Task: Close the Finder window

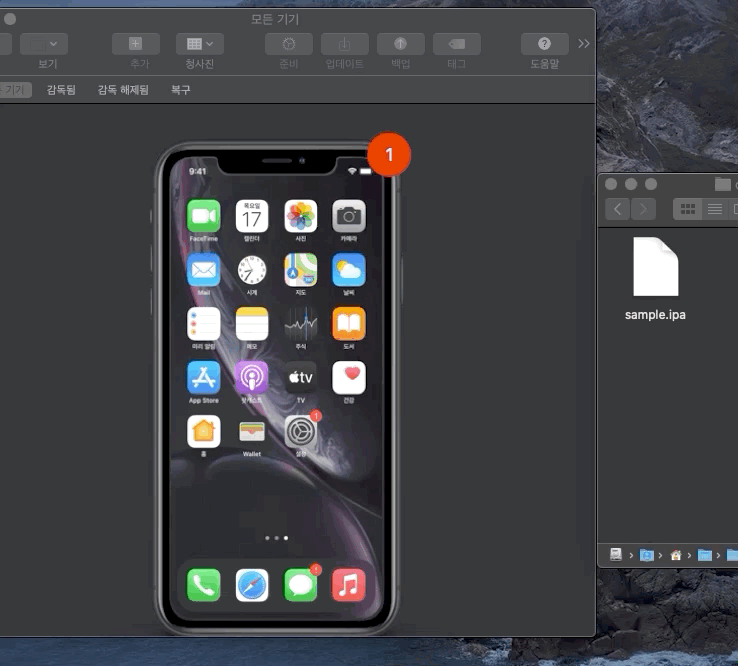Action: 611,184
